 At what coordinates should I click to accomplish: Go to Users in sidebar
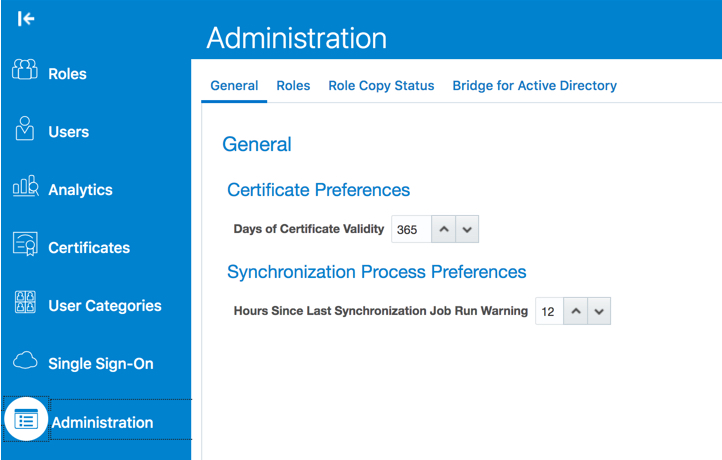68,132
